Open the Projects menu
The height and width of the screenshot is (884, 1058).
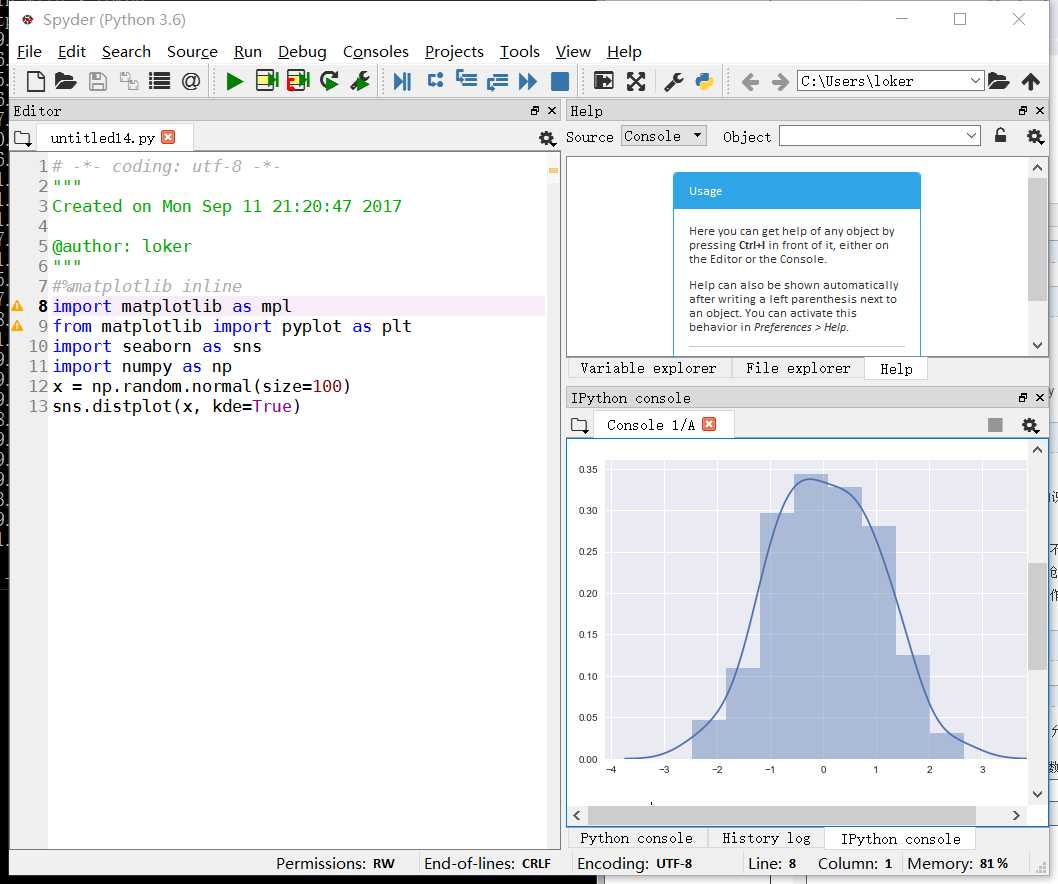pos(454,52)
